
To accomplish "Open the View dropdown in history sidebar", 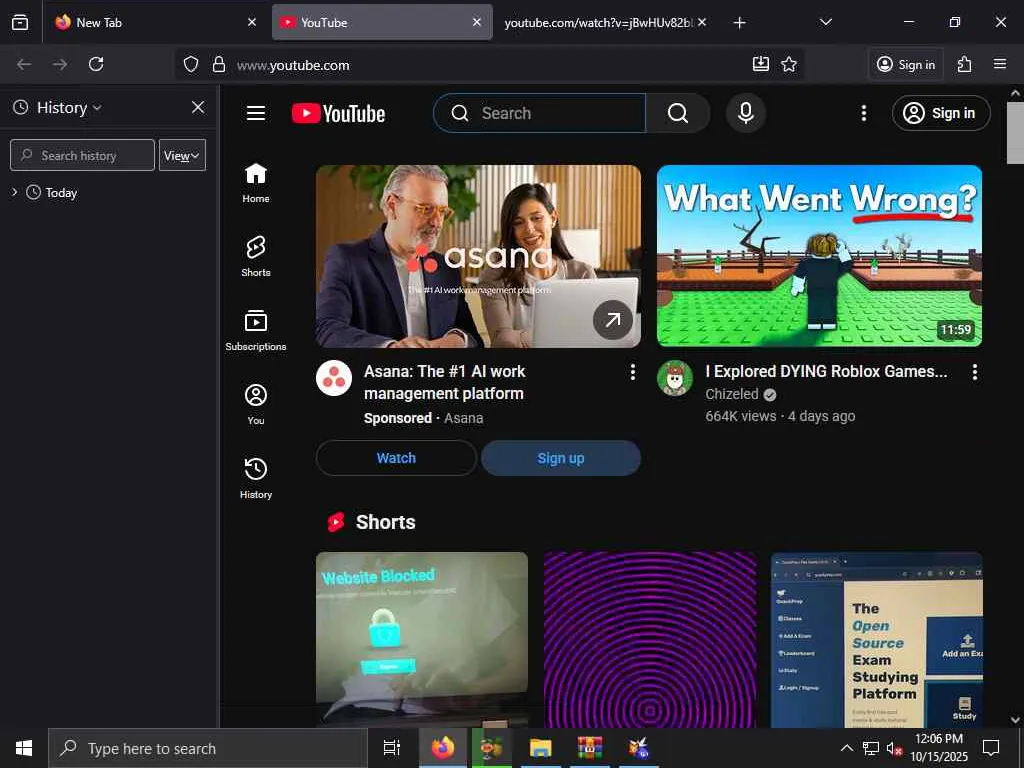I will (x=182, y=155).
